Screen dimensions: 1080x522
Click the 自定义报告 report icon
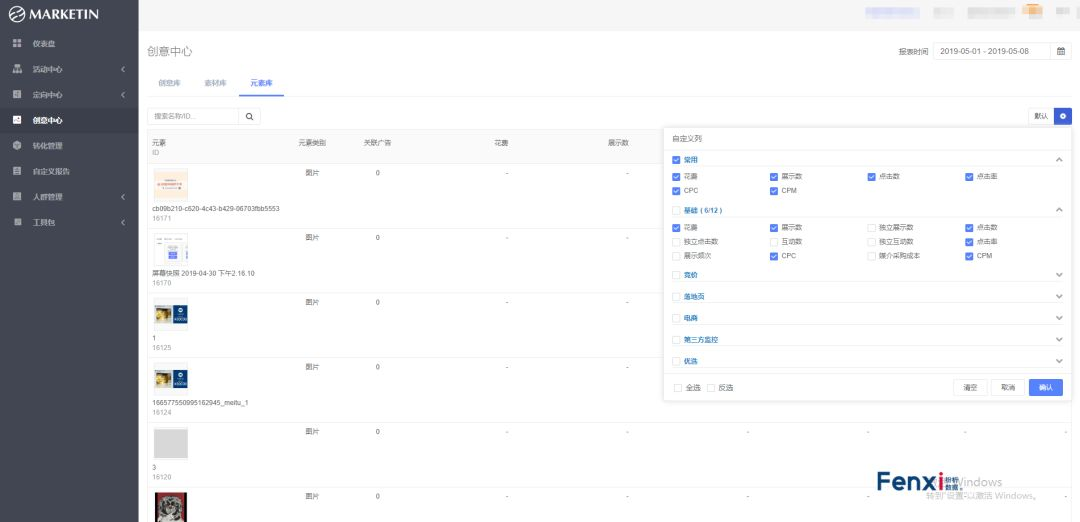pyautogui.click(x=17, y=171)
